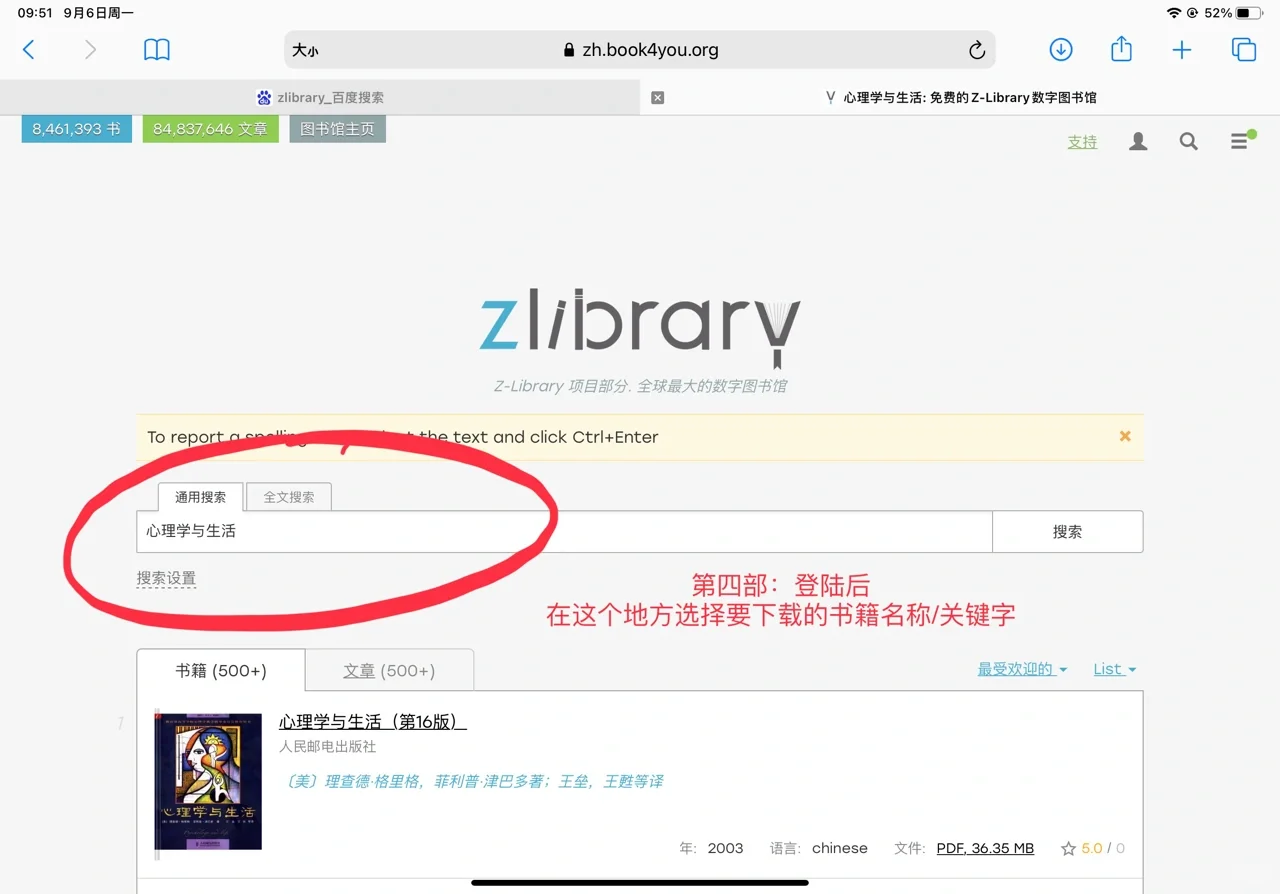Close the current Z-Library tab
Image resolution: width=1280 pixels, height=894 pixels.
[x=657, y=98]
